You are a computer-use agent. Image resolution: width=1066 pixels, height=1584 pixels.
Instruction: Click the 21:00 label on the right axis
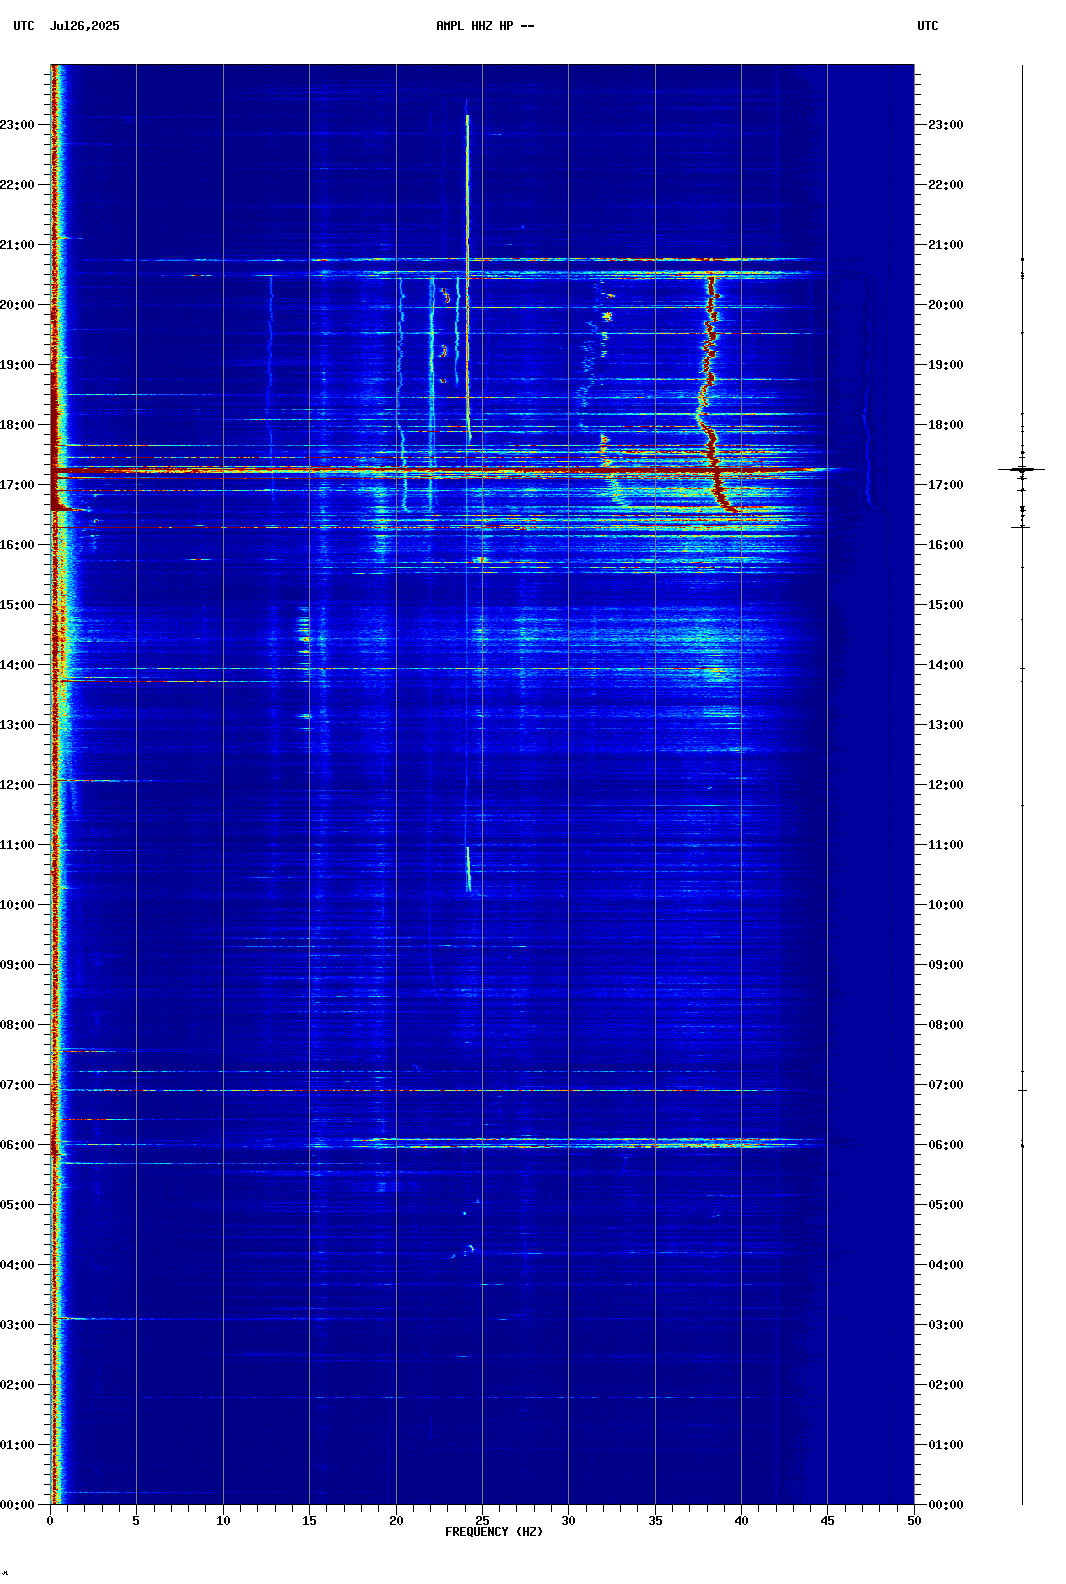point(946,245)
